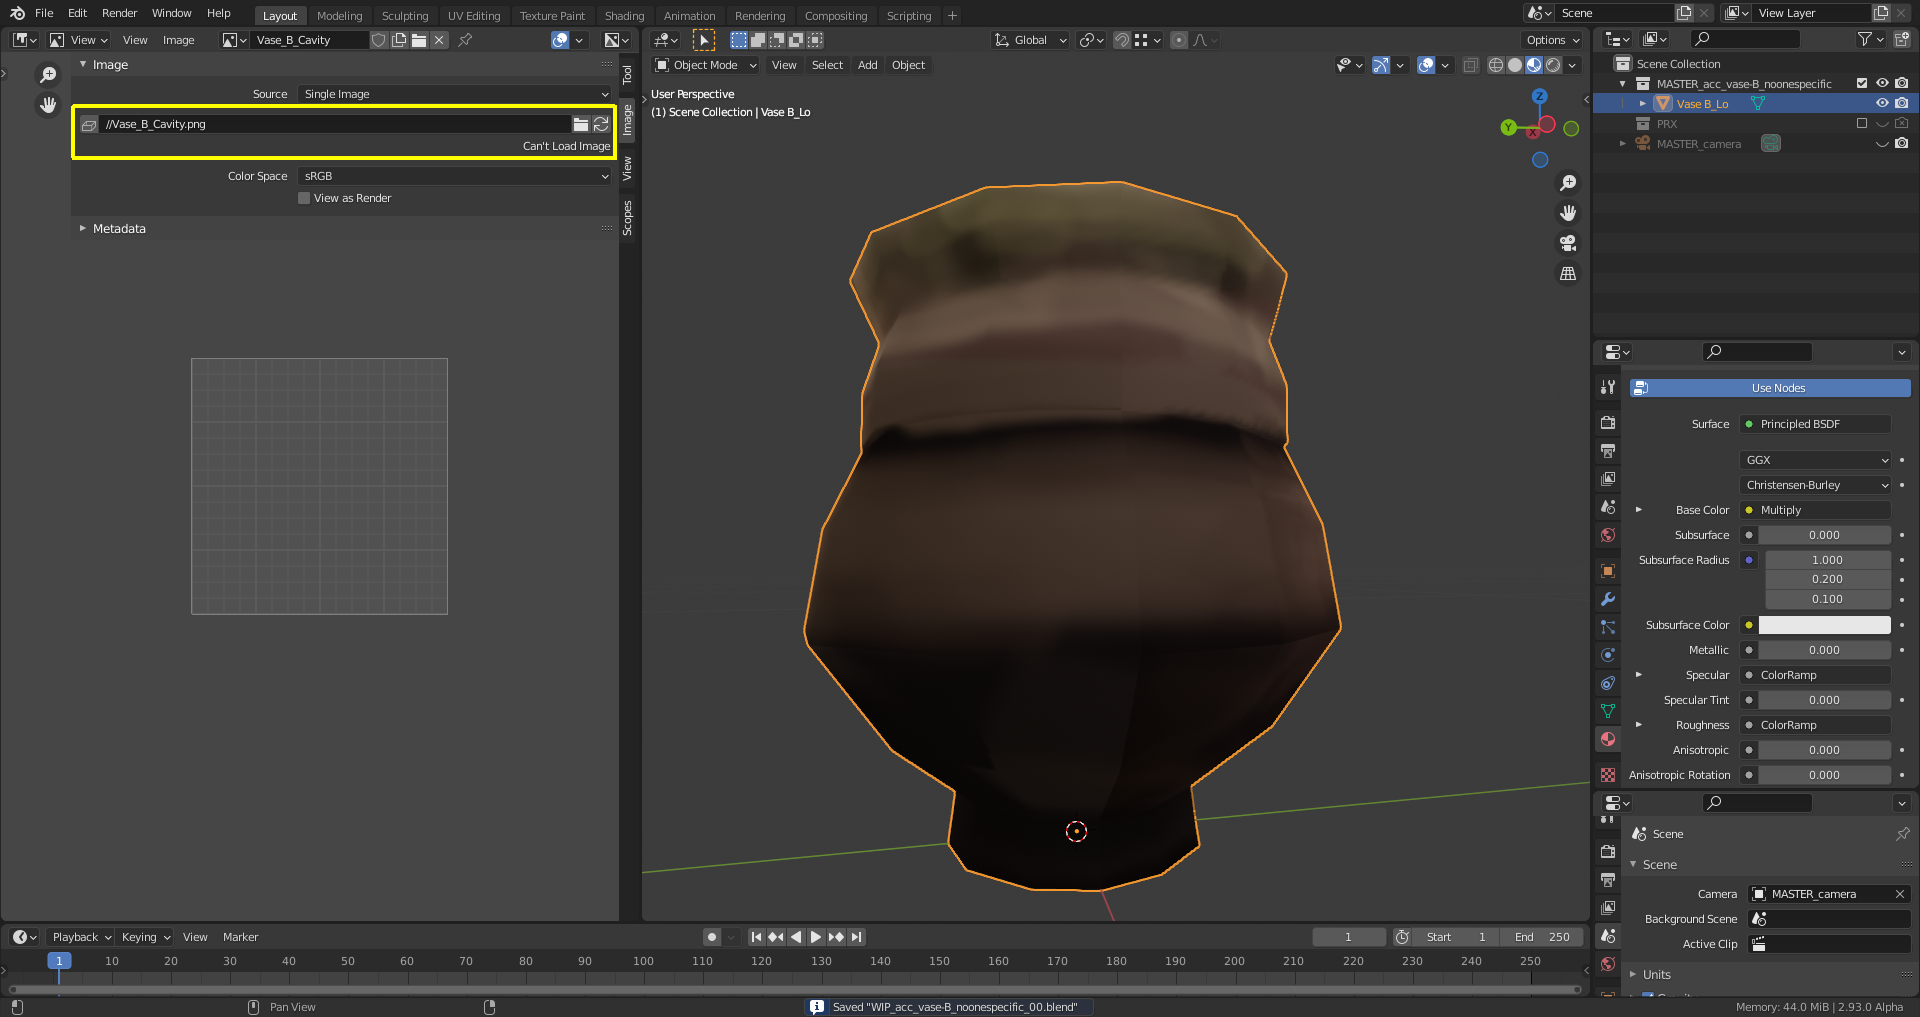Screen dimensions: 1920x1017
Task: Toggle exclusion checkbox for MASTER_acc_vase collection
Action: 1862,84
